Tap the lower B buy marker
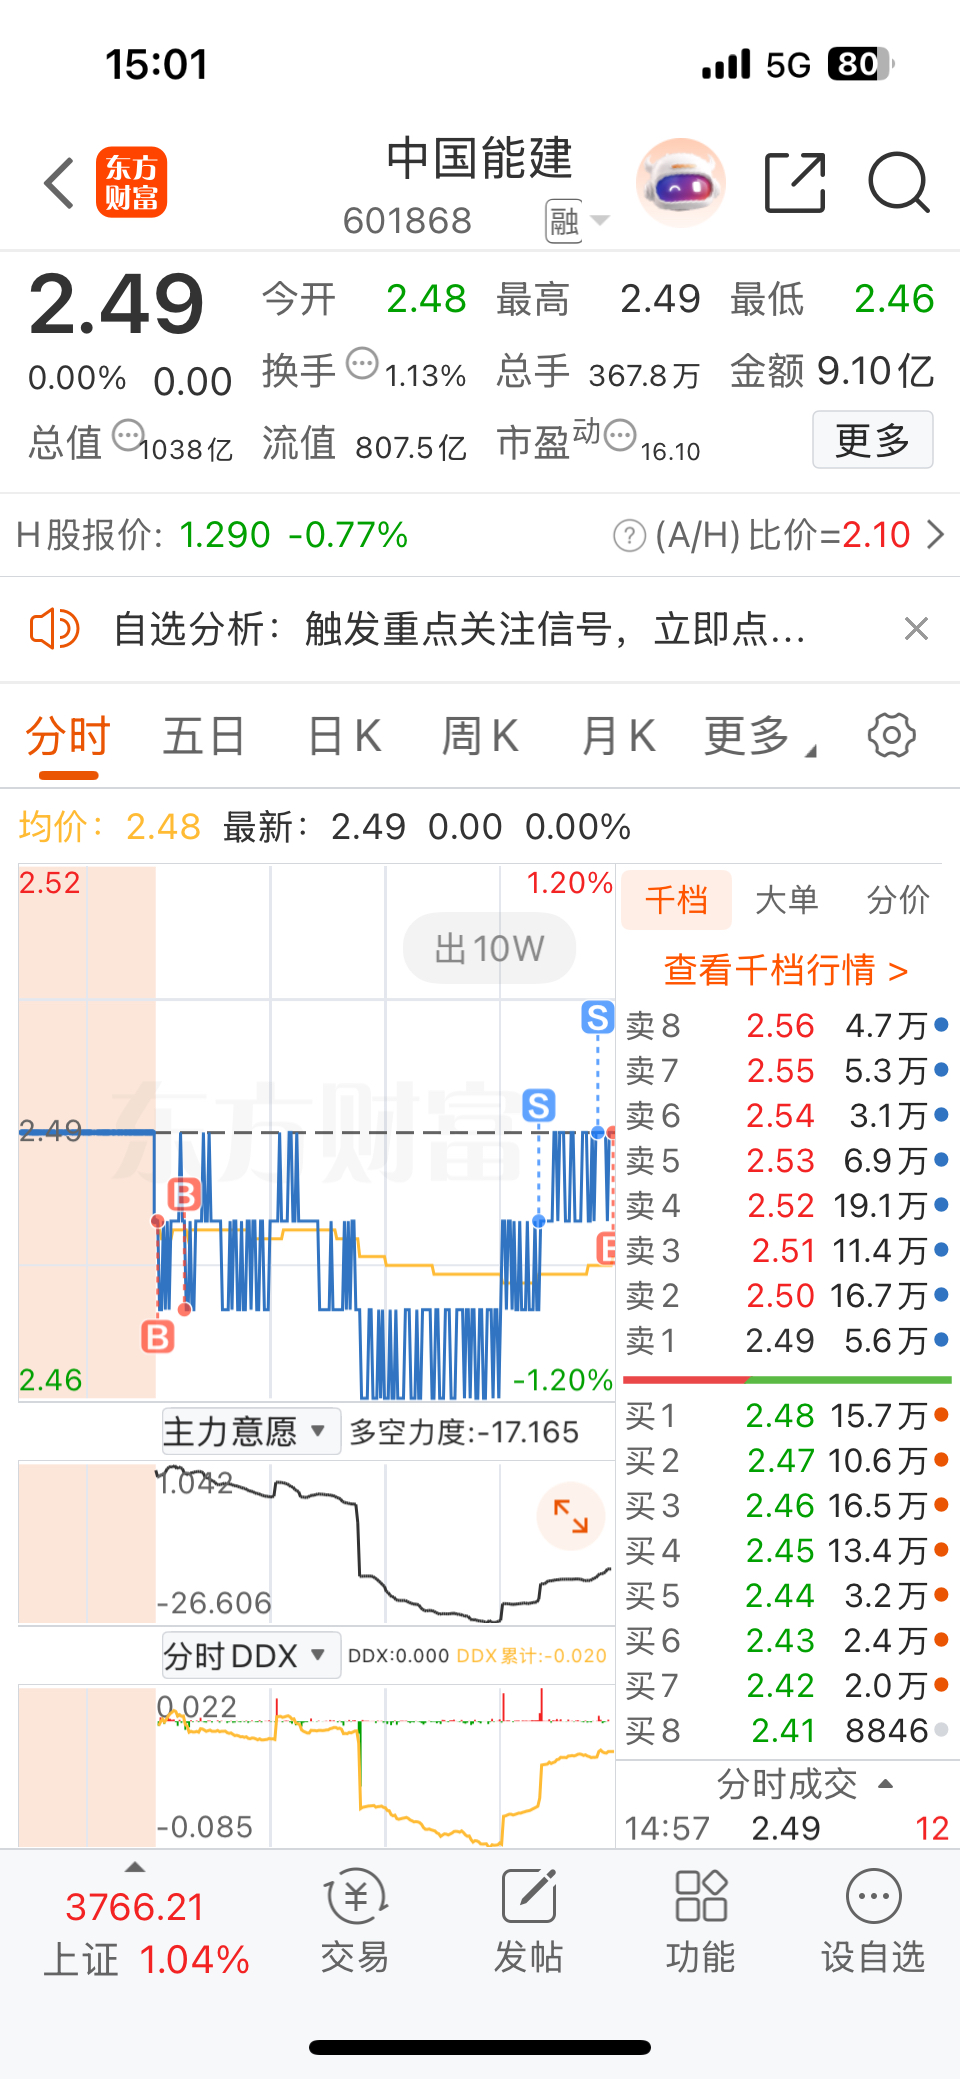The width and height of the screenshot is (960, 2079). pos(158,1337)
